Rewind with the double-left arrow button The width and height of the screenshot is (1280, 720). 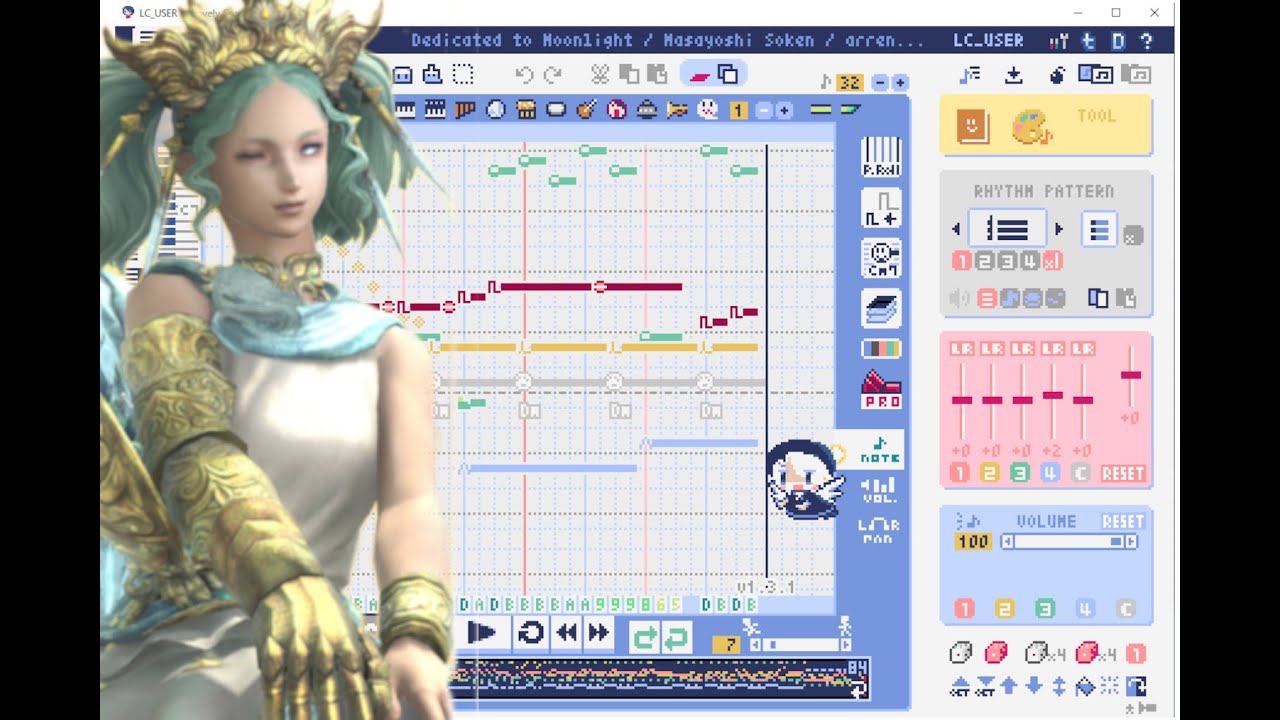[567, 632]
